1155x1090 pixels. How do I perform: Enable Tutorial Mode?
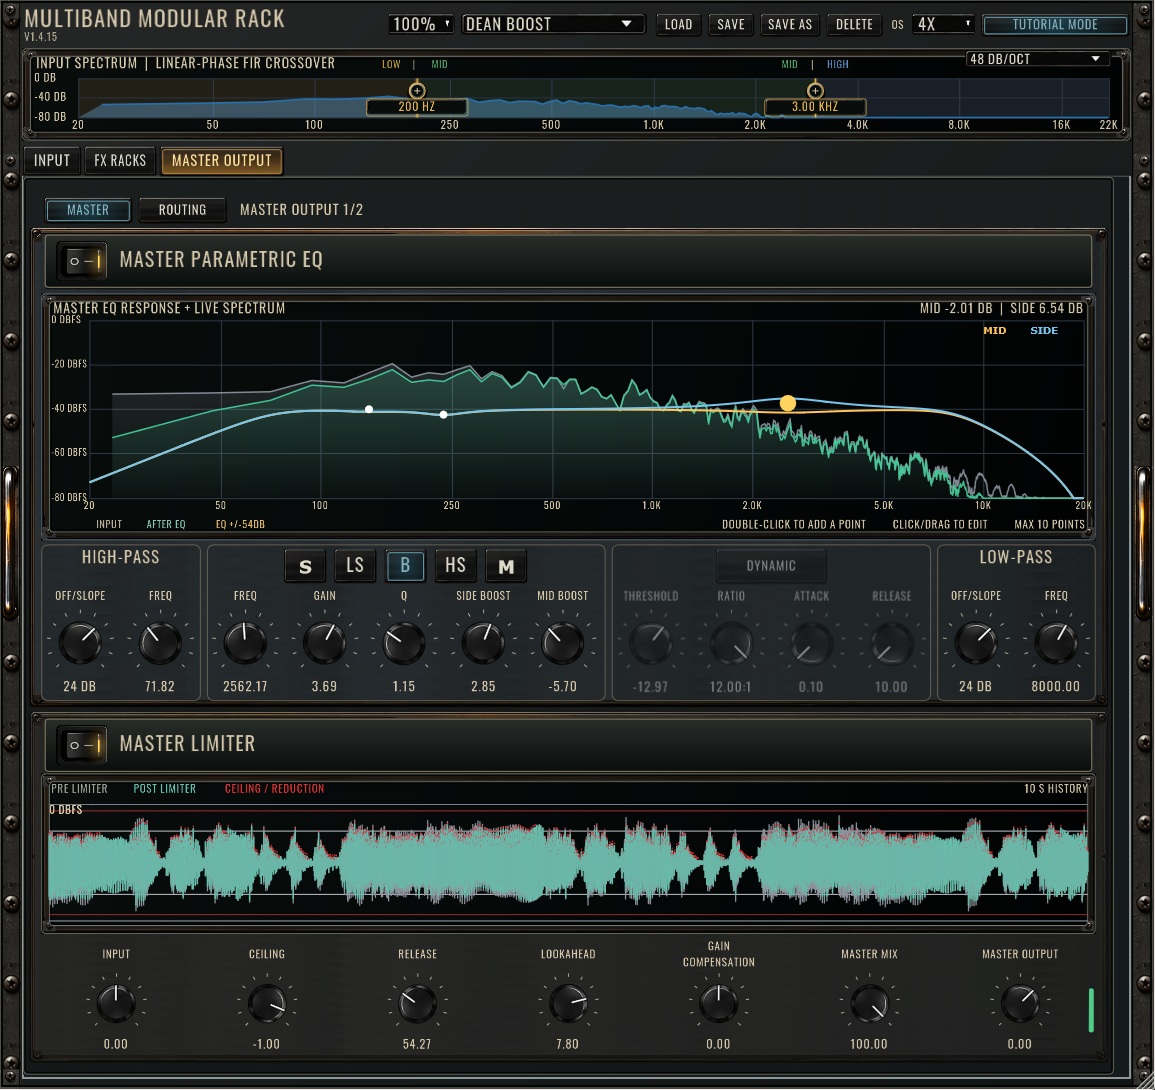pos(1055,24)
